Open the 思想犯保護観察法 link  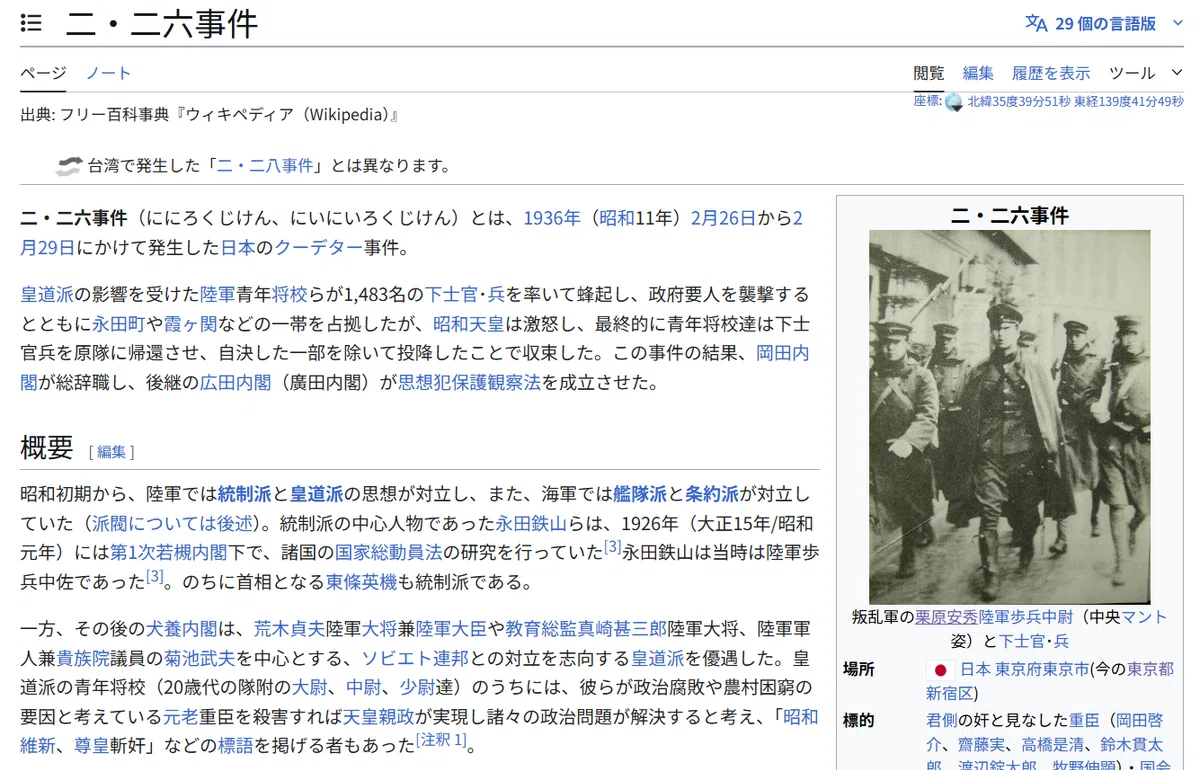pyautogui.click(x=470, y=382)
